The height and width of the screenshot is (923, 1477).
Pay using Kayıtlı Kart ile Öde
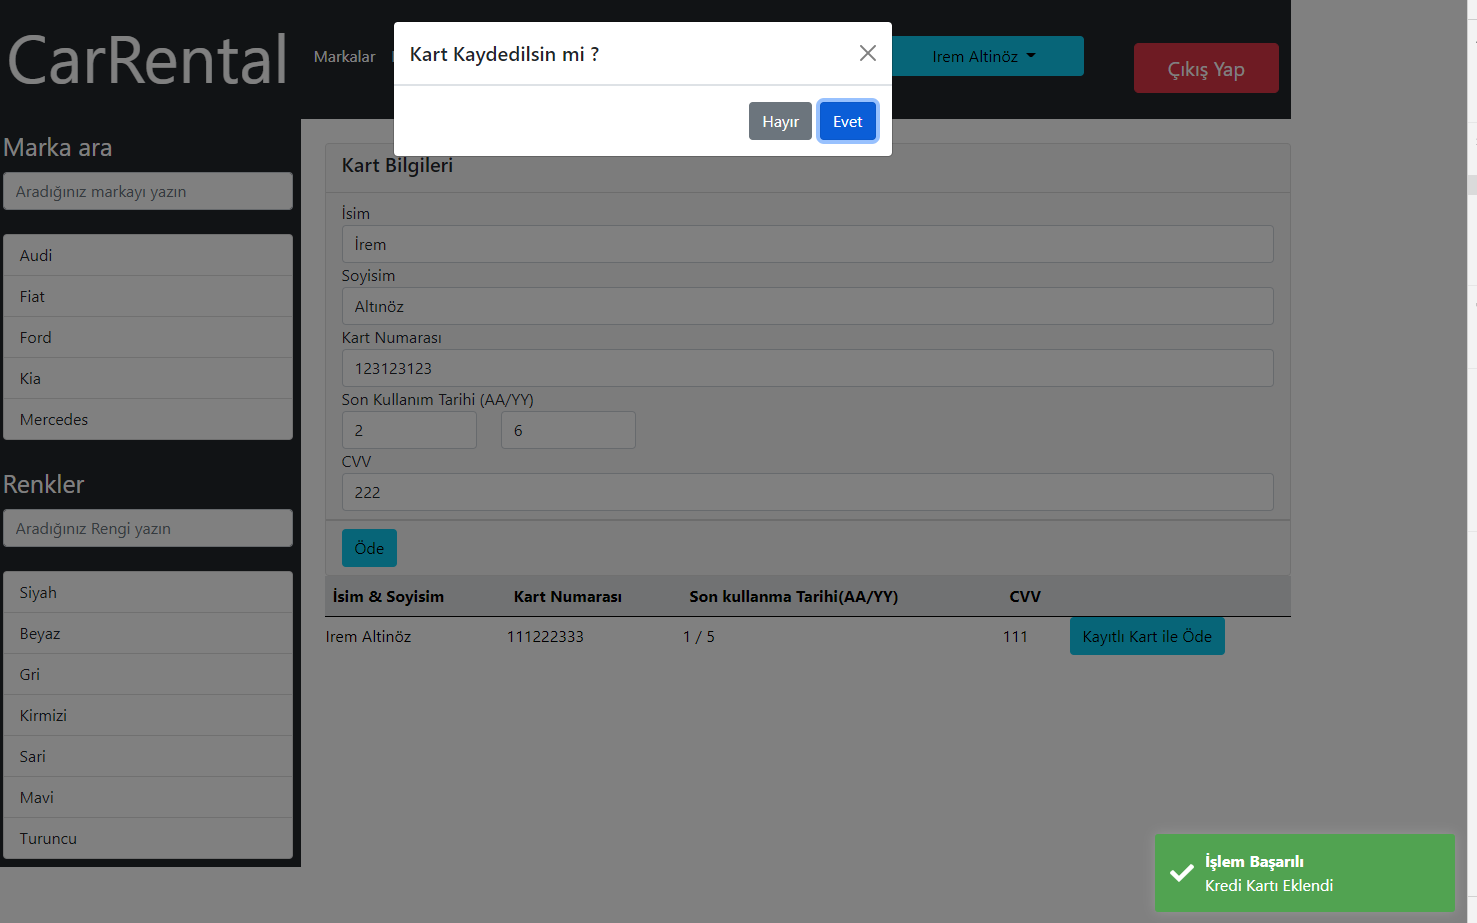click(1147, 636)
